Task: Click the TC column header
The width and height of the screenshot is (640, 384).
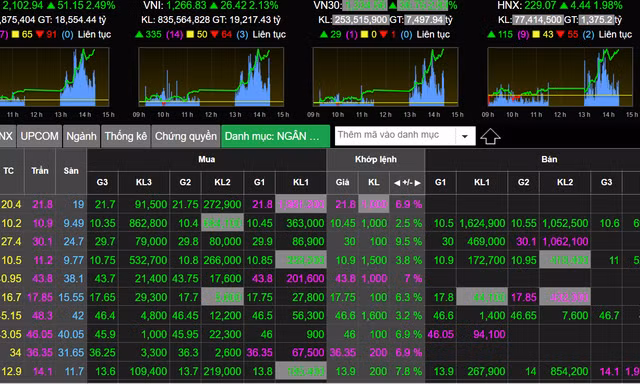Action: [9, 171]
